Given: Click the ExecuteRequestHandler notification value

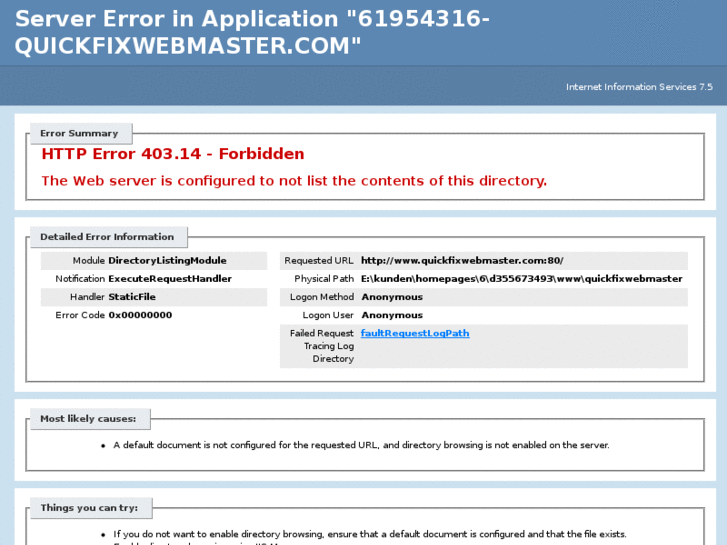Looking at the screenshot, I should click(170, 278).
